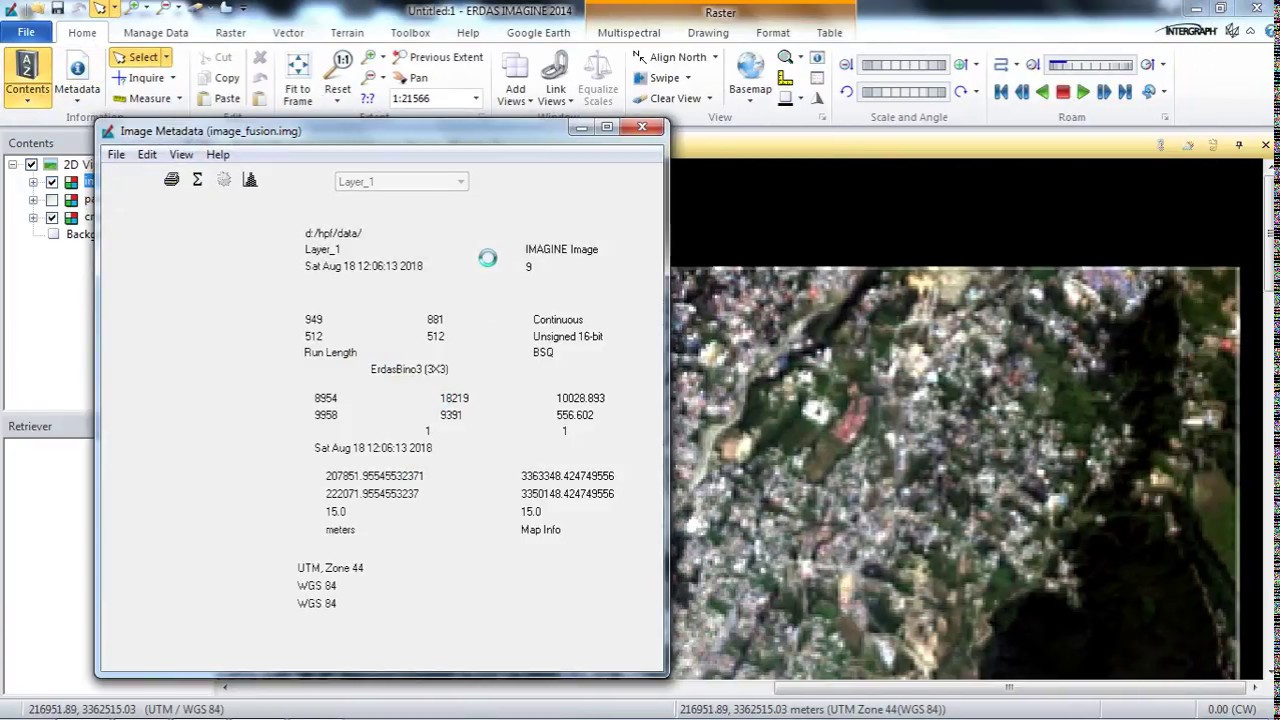The image size is (1280, 720).
Task: Click the Select button in the ribbon
Action: coord(135,57)
